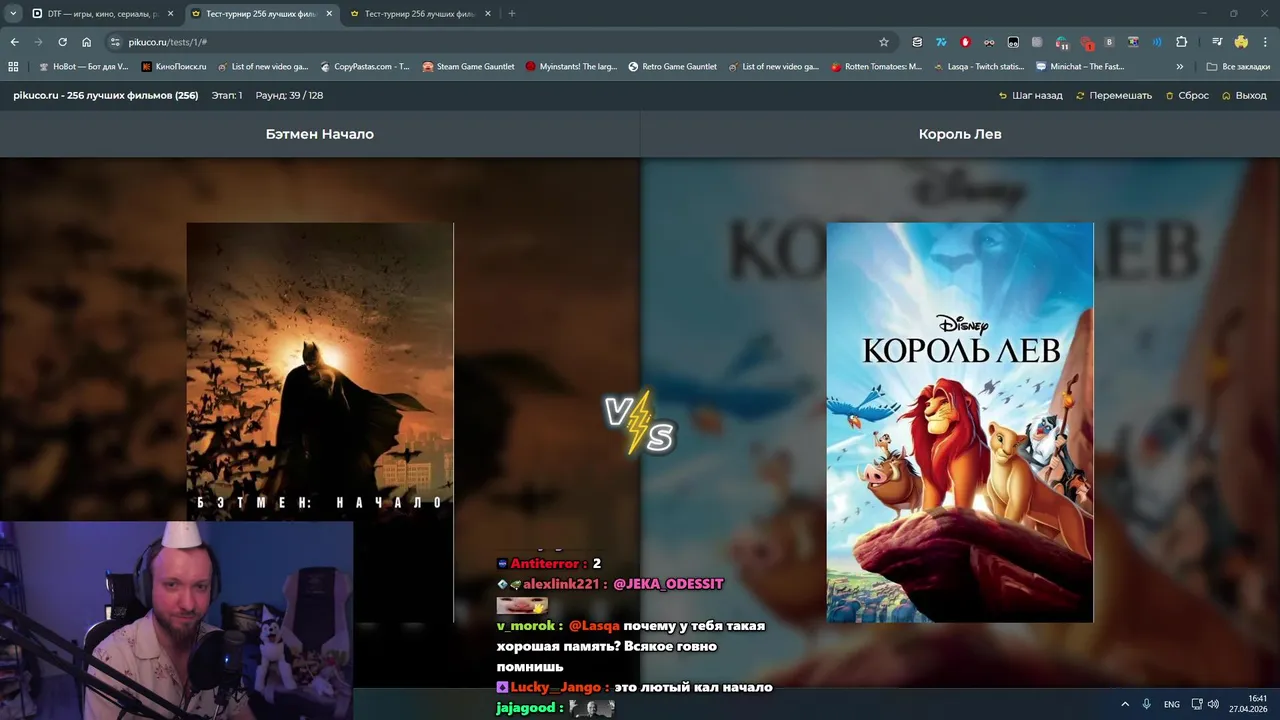Focus the pikuco.ru address bar

point(500,42)
